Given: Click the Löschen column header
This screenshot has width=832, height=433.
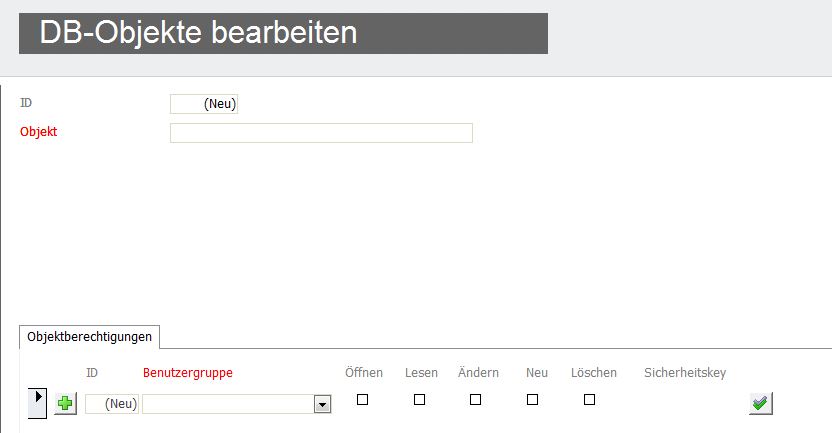Looking at the screenshot, I should [x=594, y=373].
